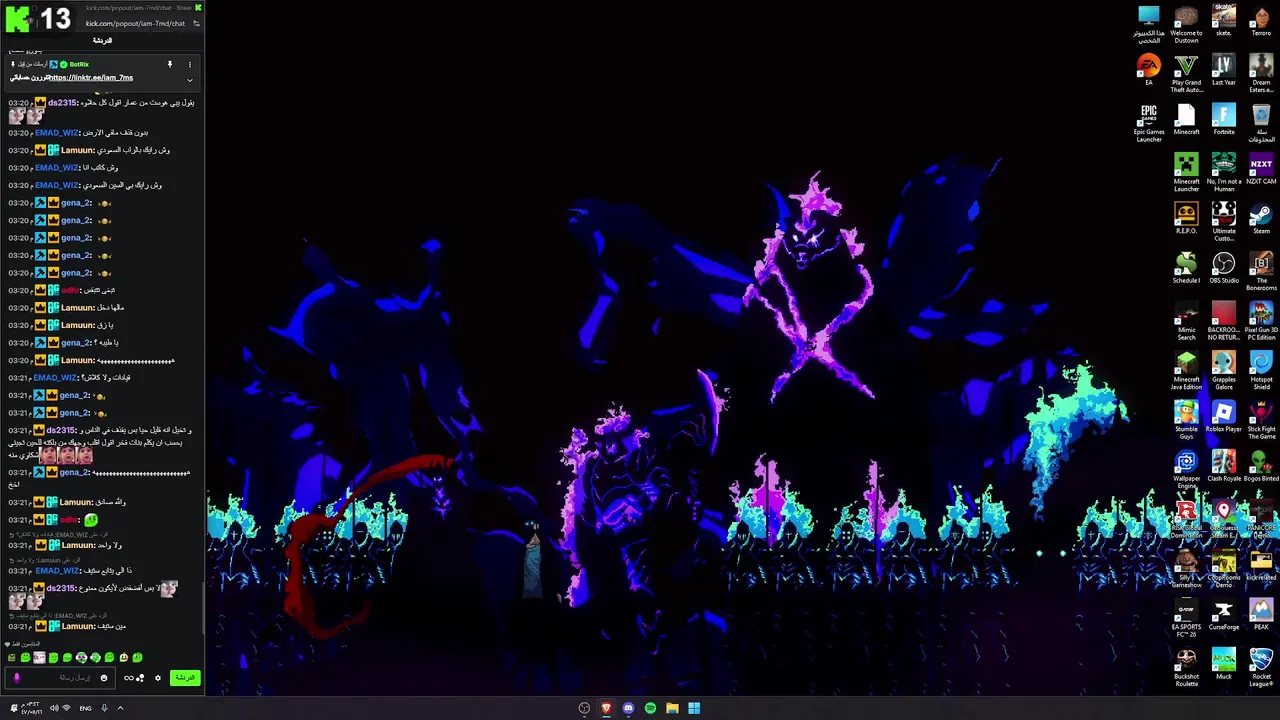
Task: Open the Wallpaper Engine shortcut
Action: 1186,469
